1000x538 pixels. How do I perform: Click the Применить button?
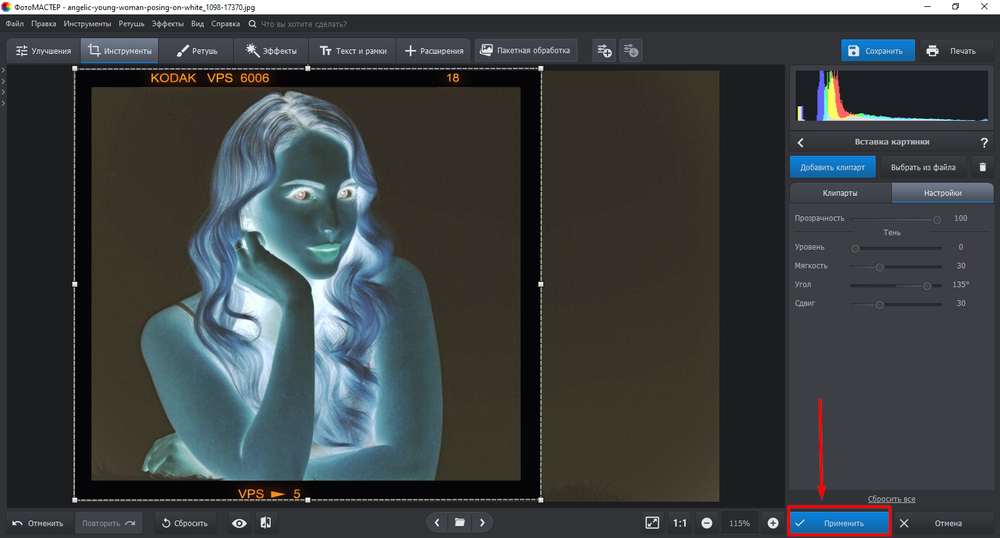(x=838, y=522)
